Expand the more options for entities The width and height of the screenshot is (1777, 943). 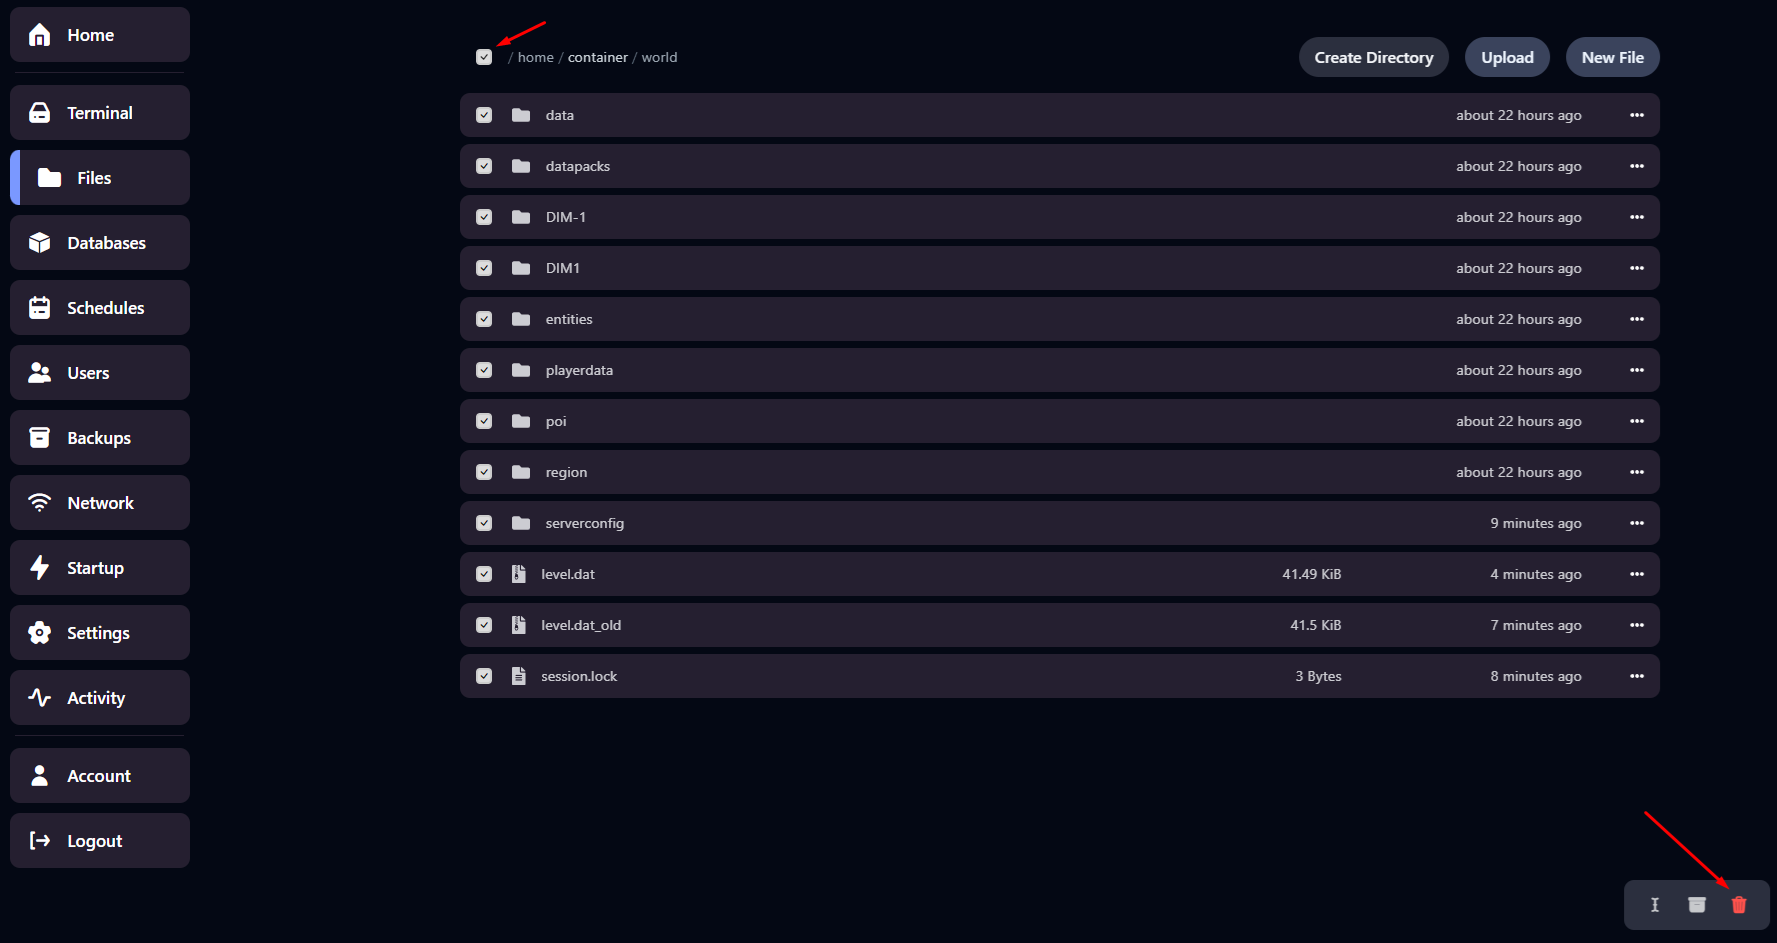pyautogui.click(x=1637, y=319)
